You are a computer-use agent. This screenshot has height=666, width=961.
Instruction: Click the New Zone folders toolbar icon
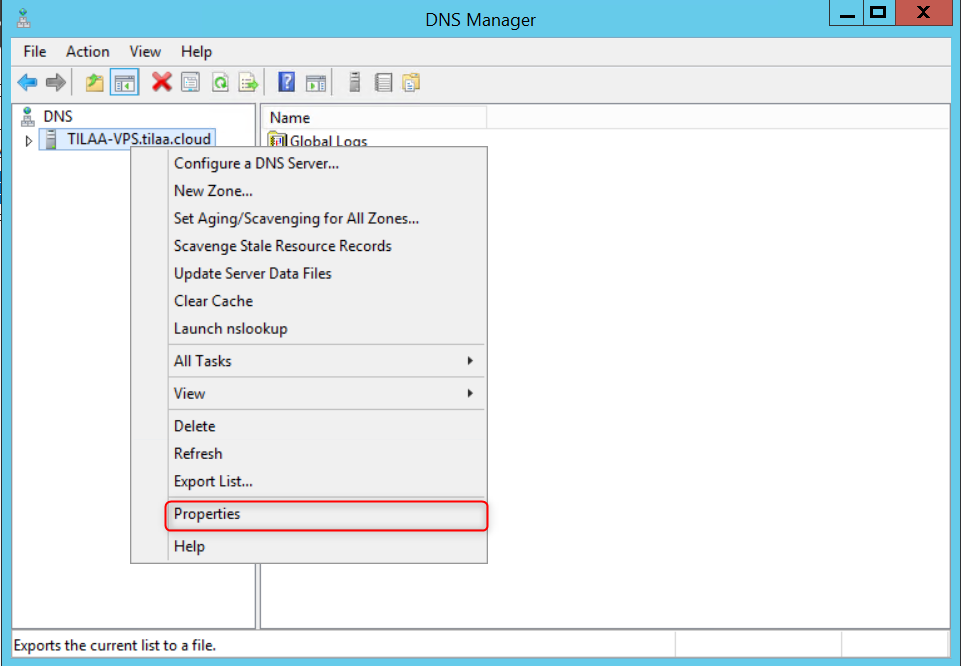pos(411,82)
